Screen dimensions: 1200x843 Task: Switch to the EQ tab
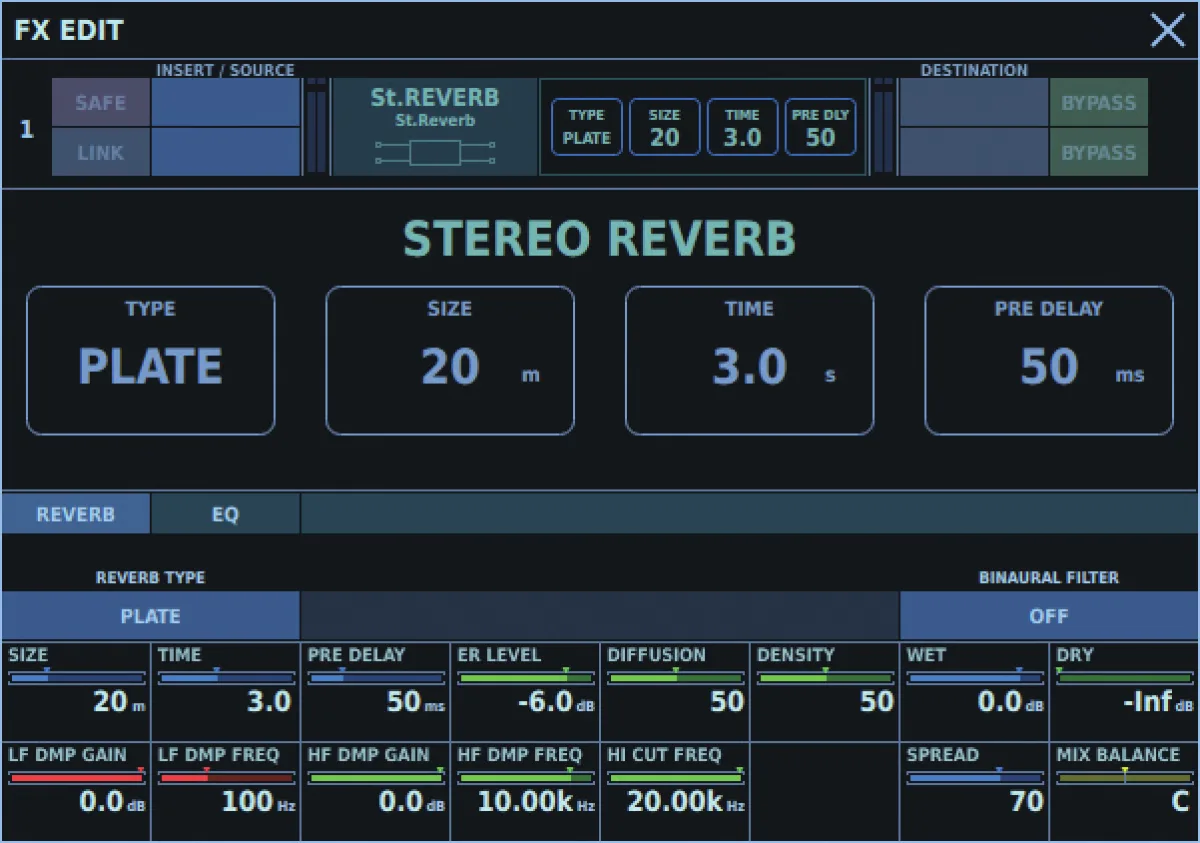pyautogui.click(x=226, y=514)
